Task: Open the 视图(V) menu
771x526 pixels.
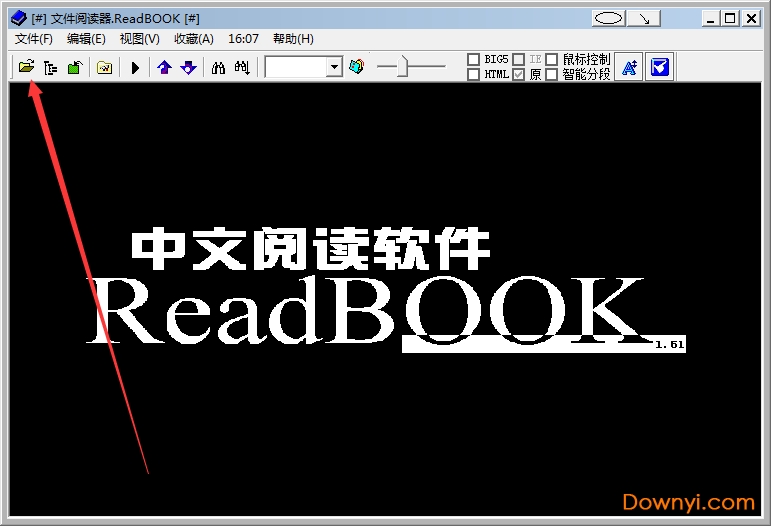Action: pos(139,39)
